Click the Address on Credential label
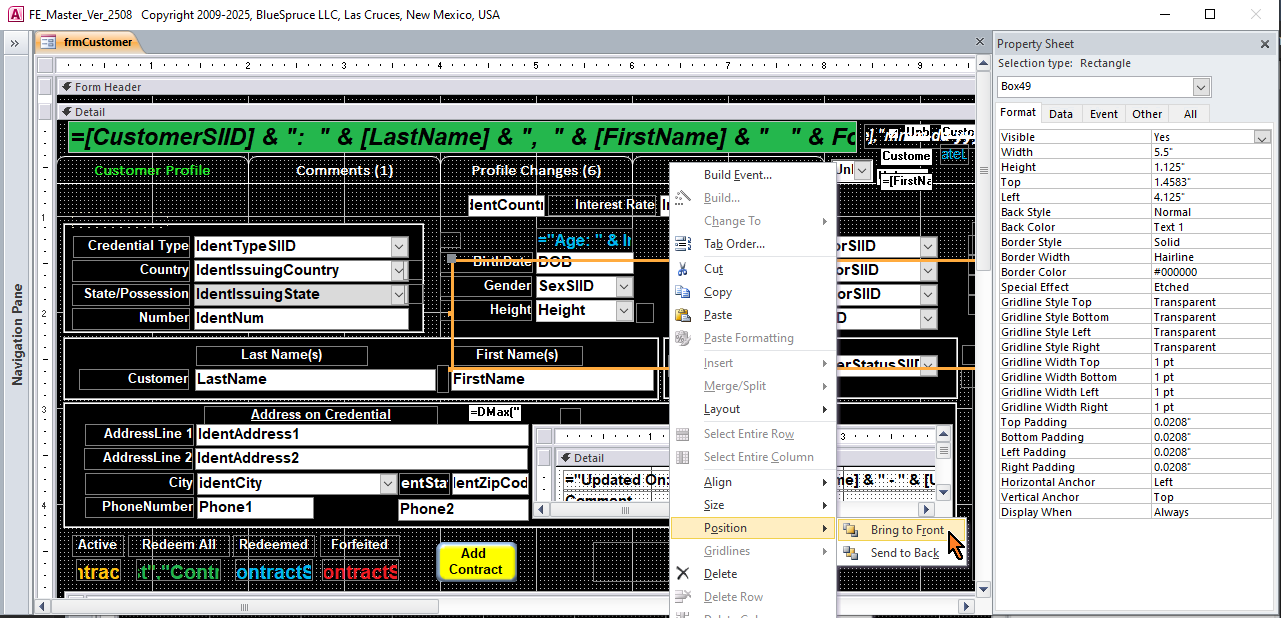The height and width of the screenshot is (618, 1281). 321,414
